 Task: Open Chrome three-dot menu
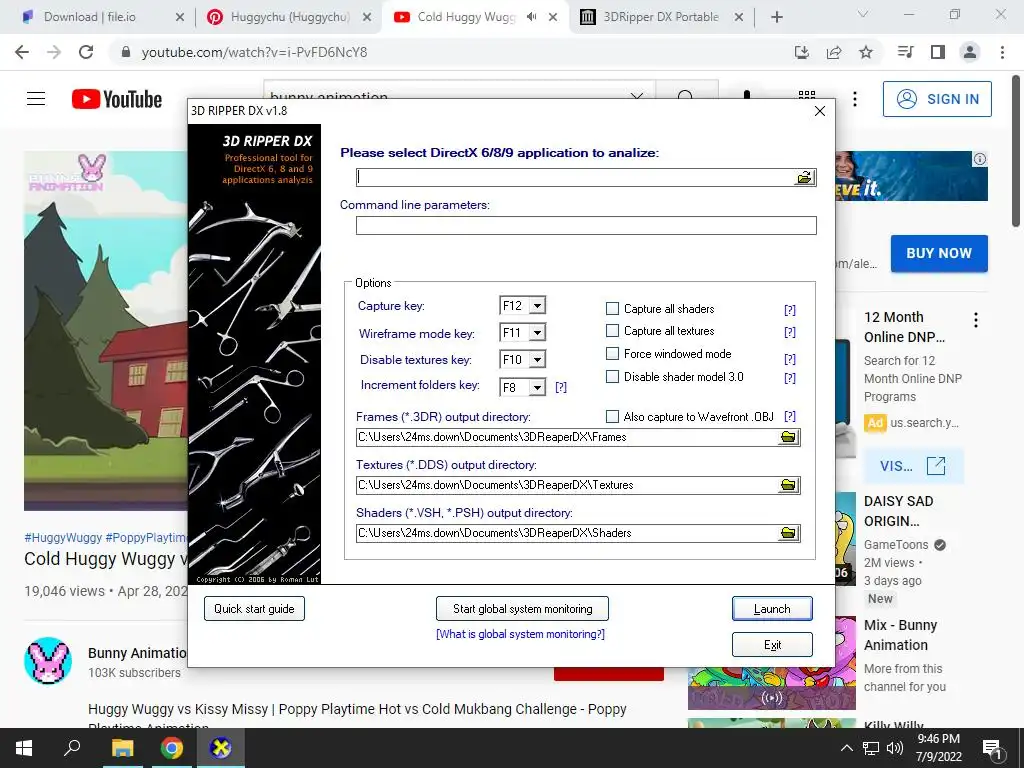pos(1002,52)
